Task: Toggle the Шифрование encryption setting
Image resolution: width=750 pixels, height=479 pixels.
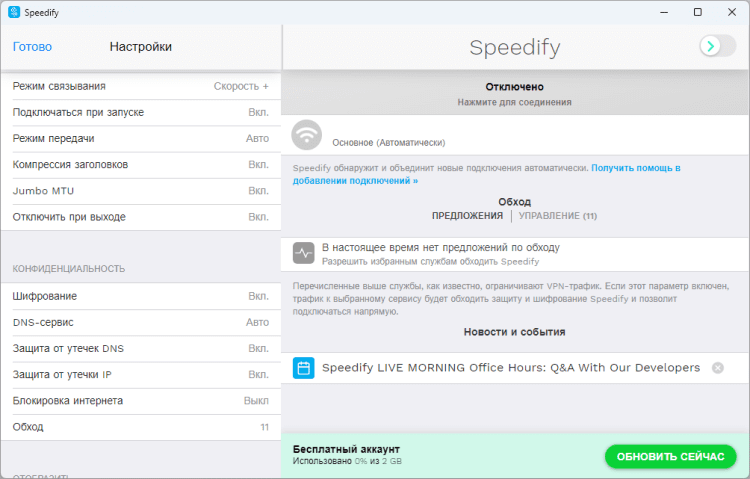Action: (x=258, y=296)
